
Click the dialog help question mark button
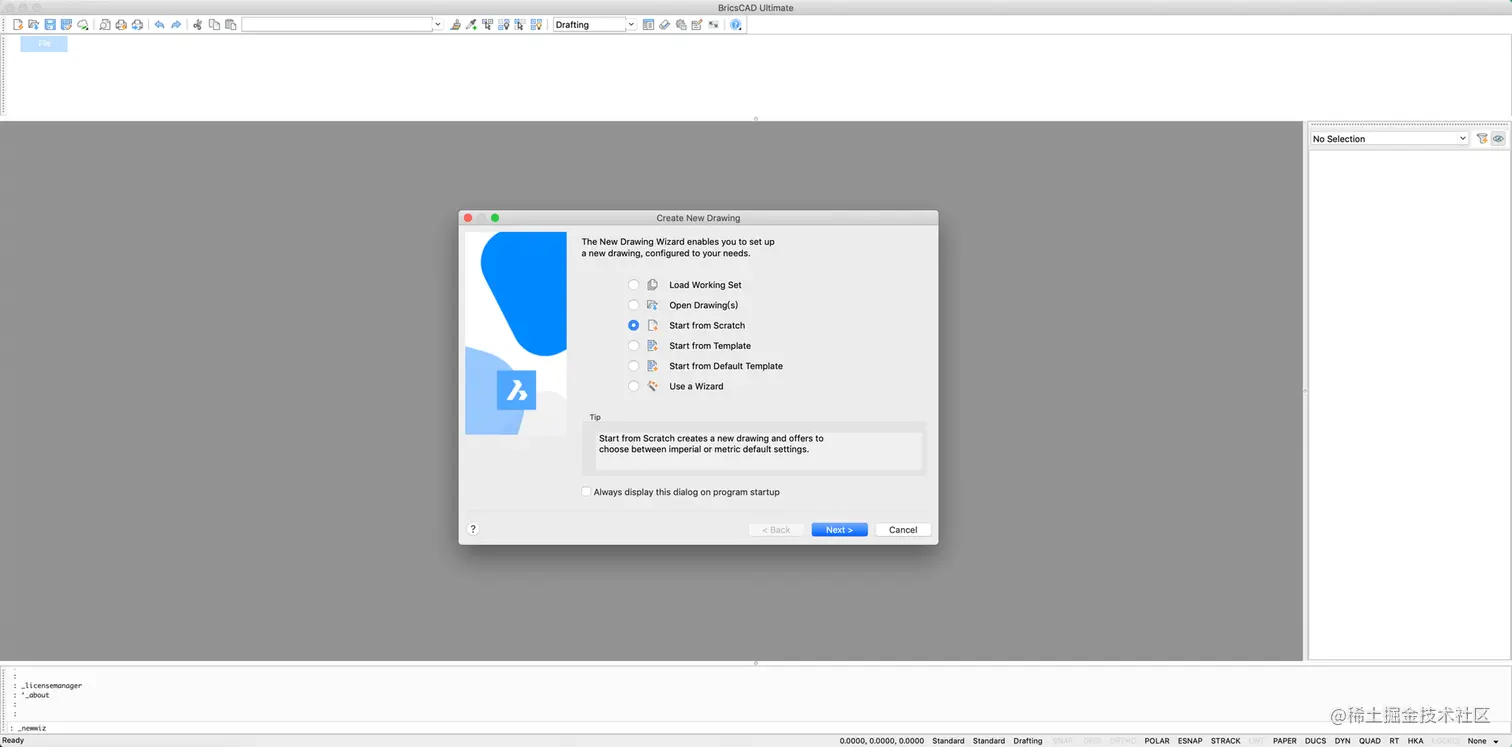473,529
